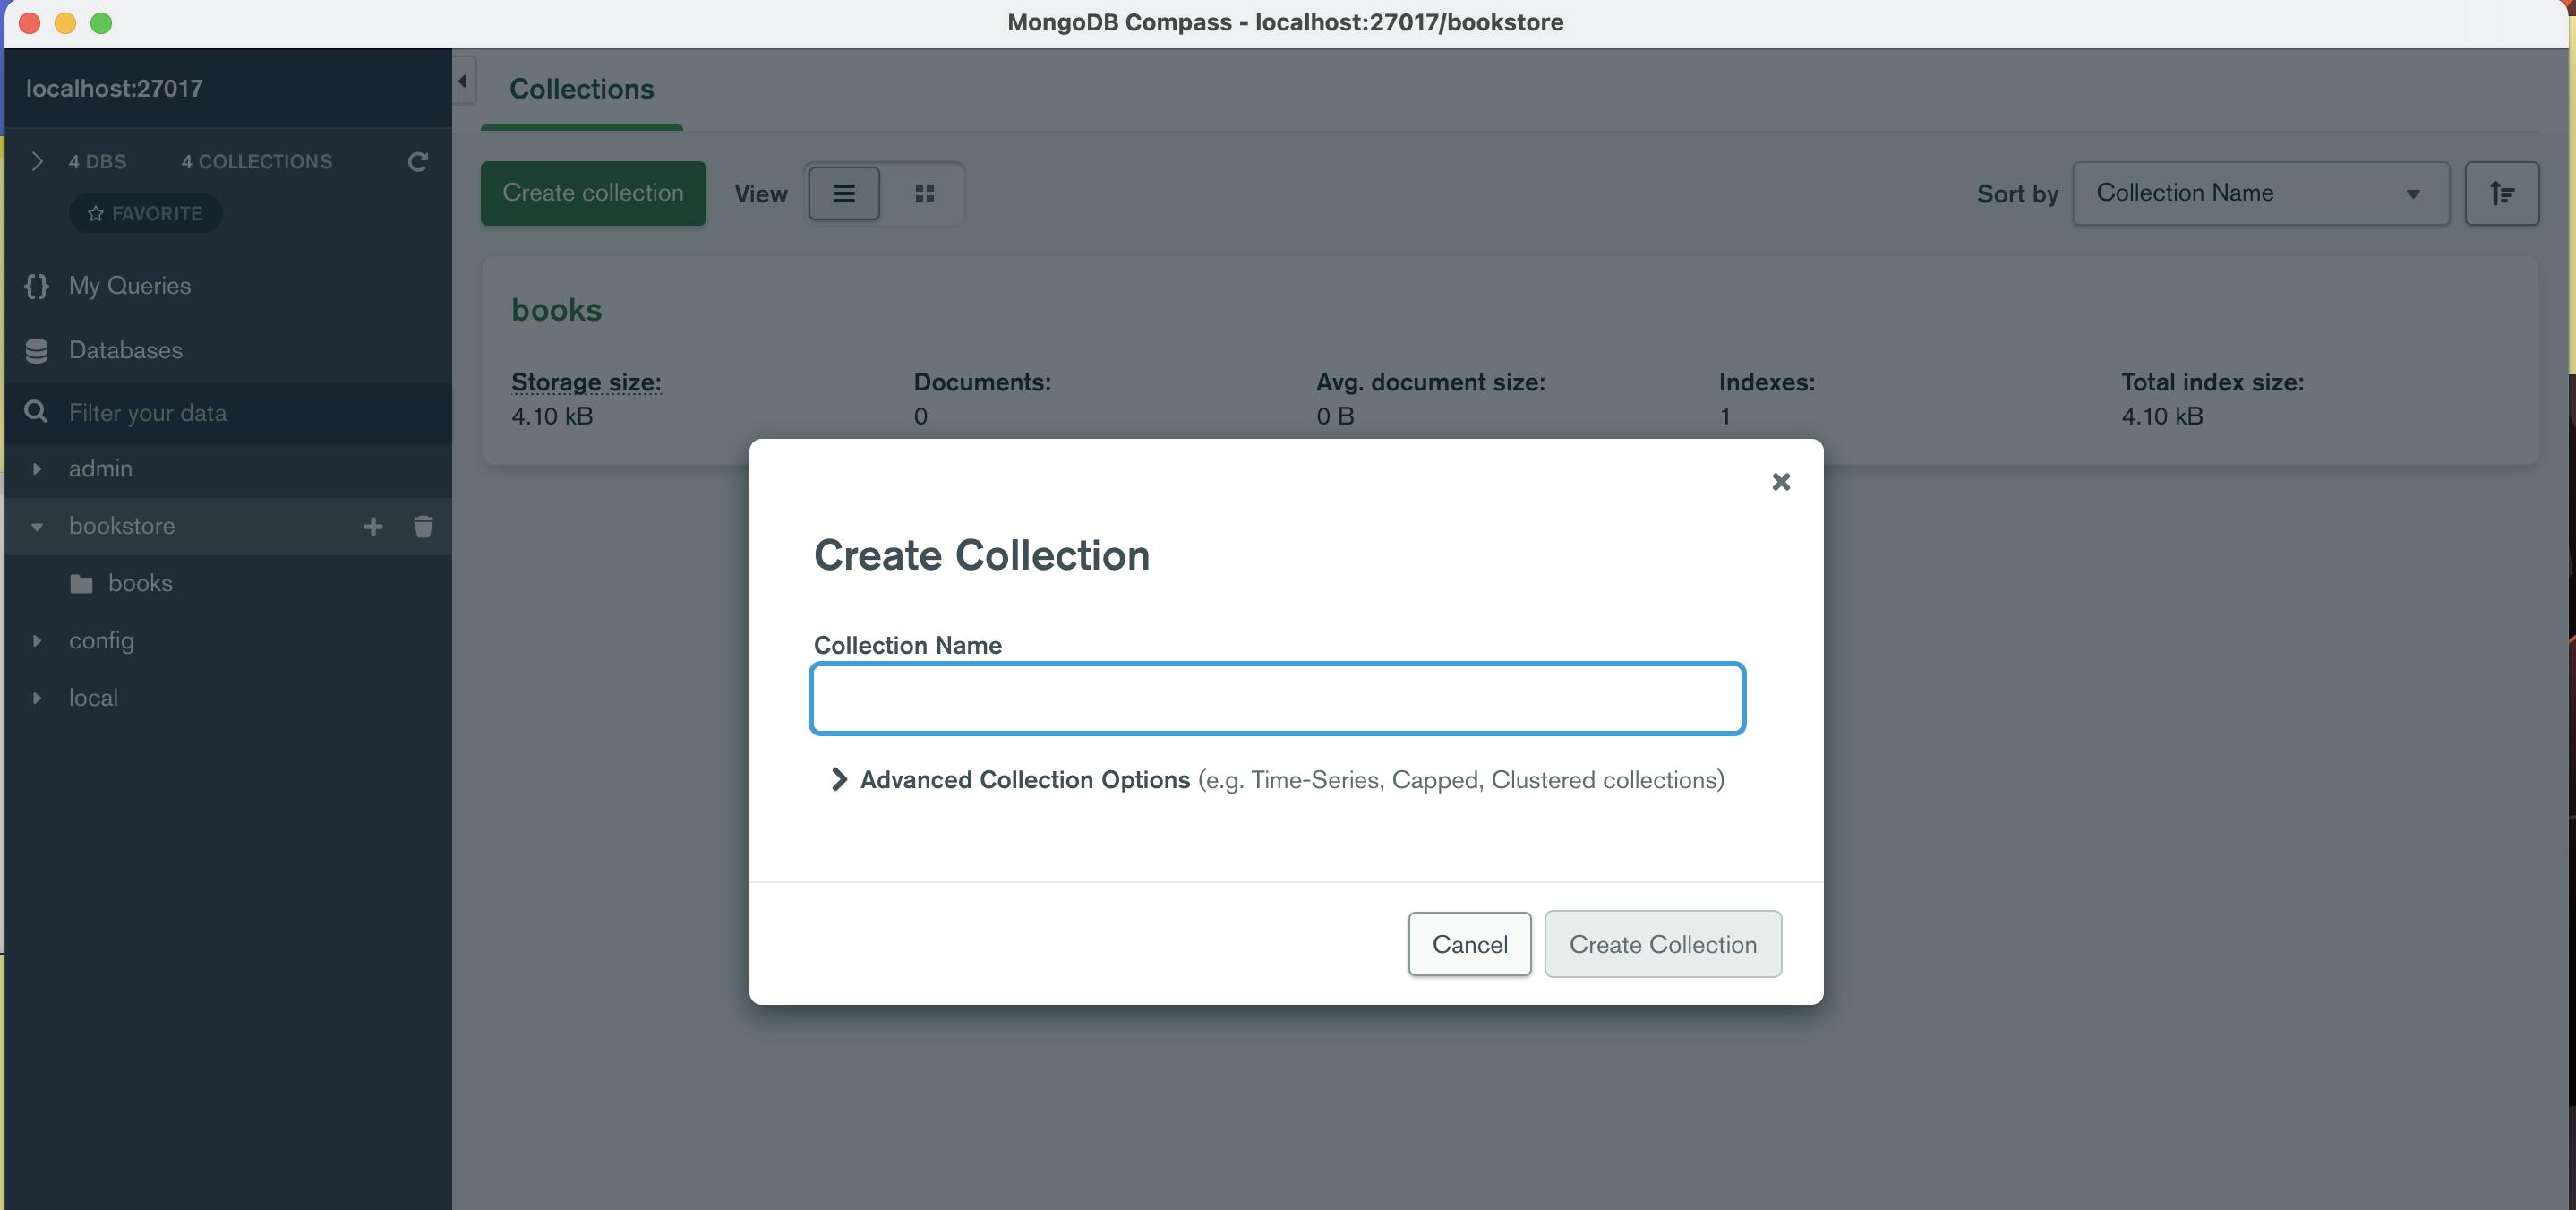The width and height of the screenshot is (2576, 1210).
Task: Click localhost:27017 connection title in sidebar
Action: 114,88
